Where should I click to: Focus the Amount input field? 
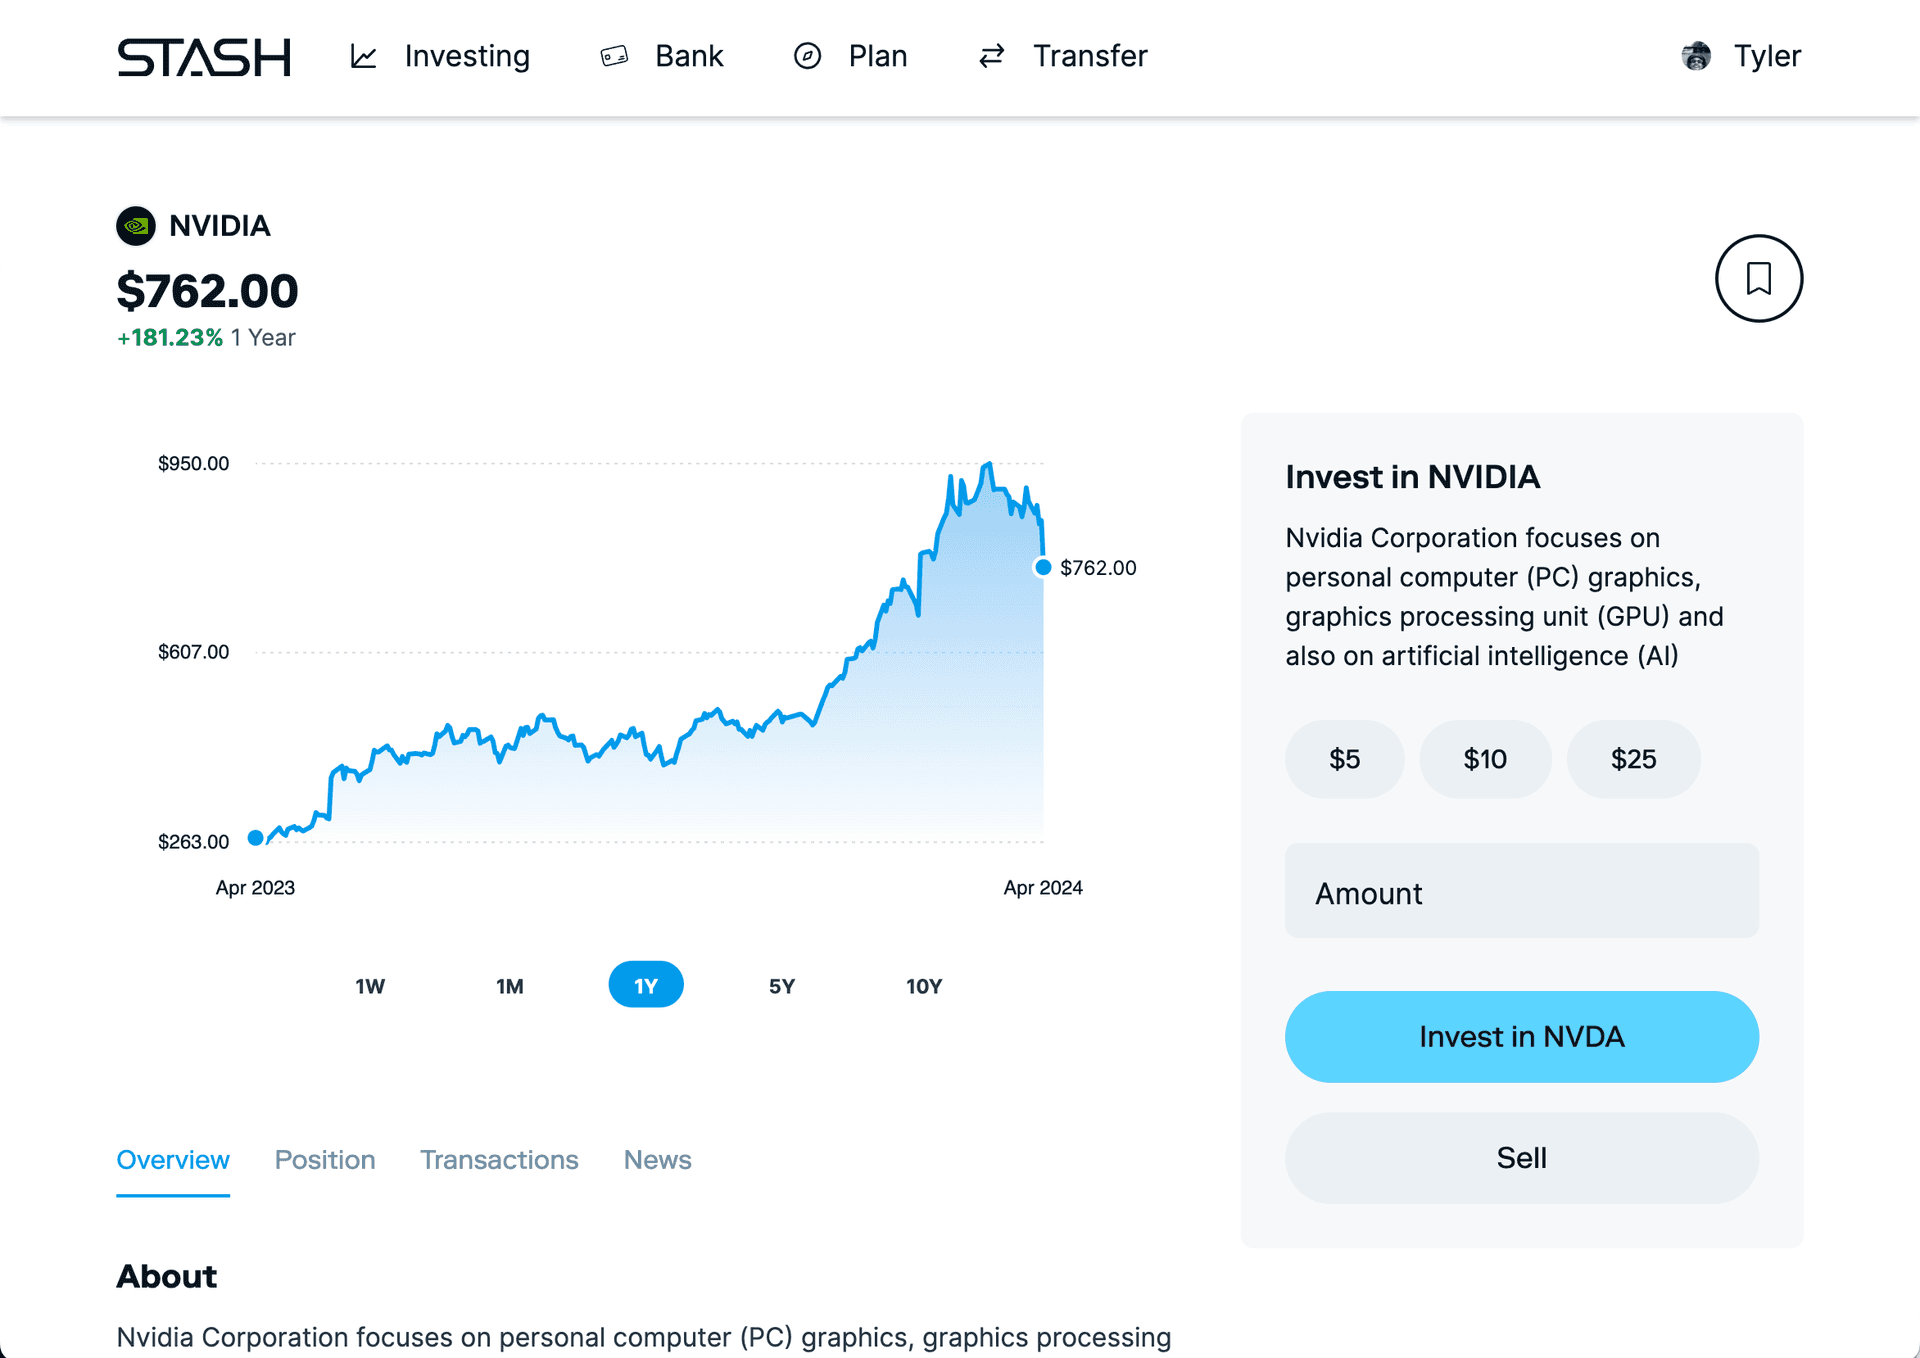(1521, 891)
